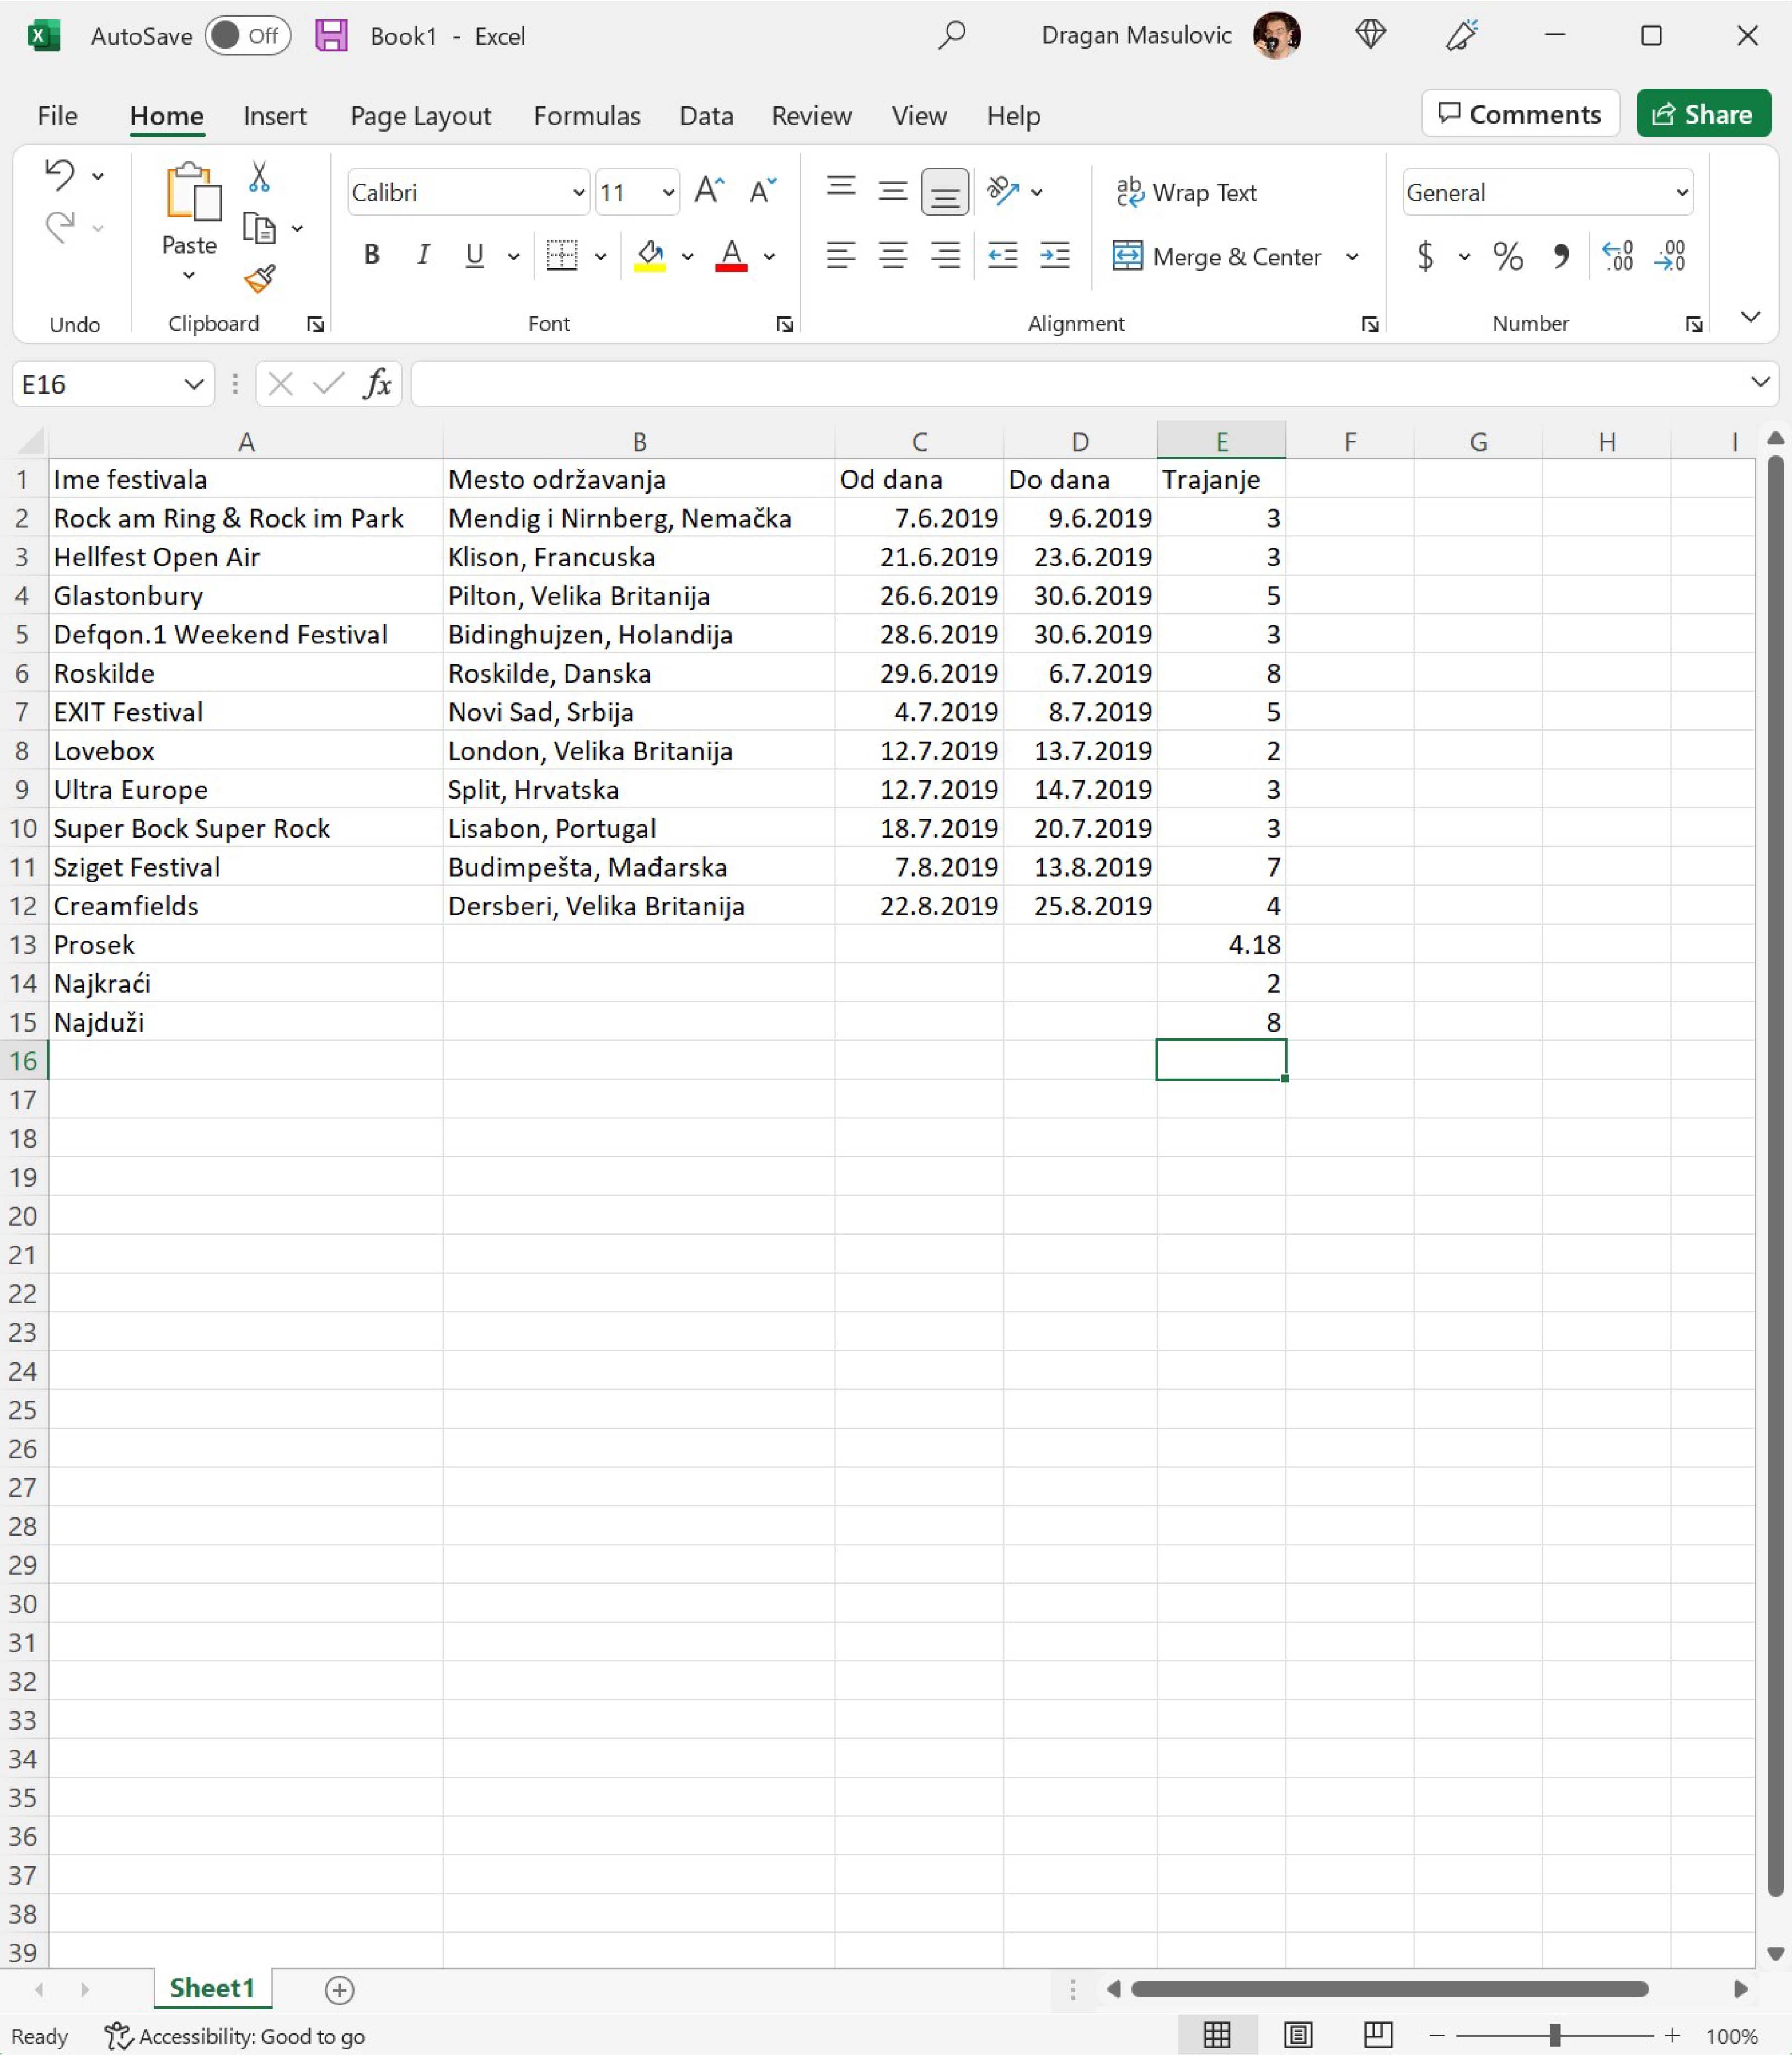Screen dimensions: 1792x2055
Task: Toggle the AutoSave switch
Action: tap(247, 36)
